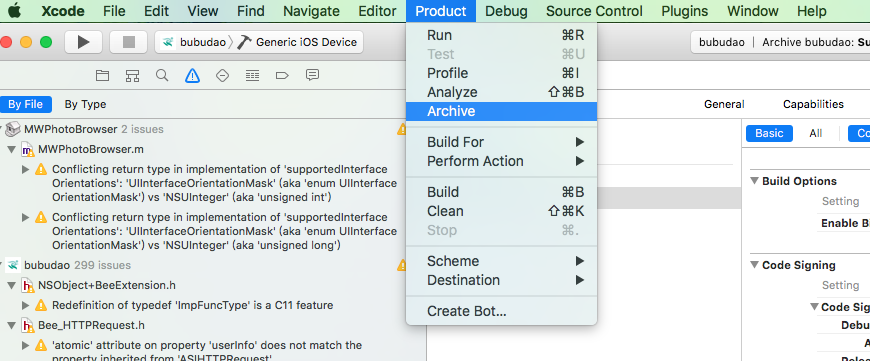Open the Symbol navigator hierarchy icon
The image size is (870, 361).
(132, 75)
